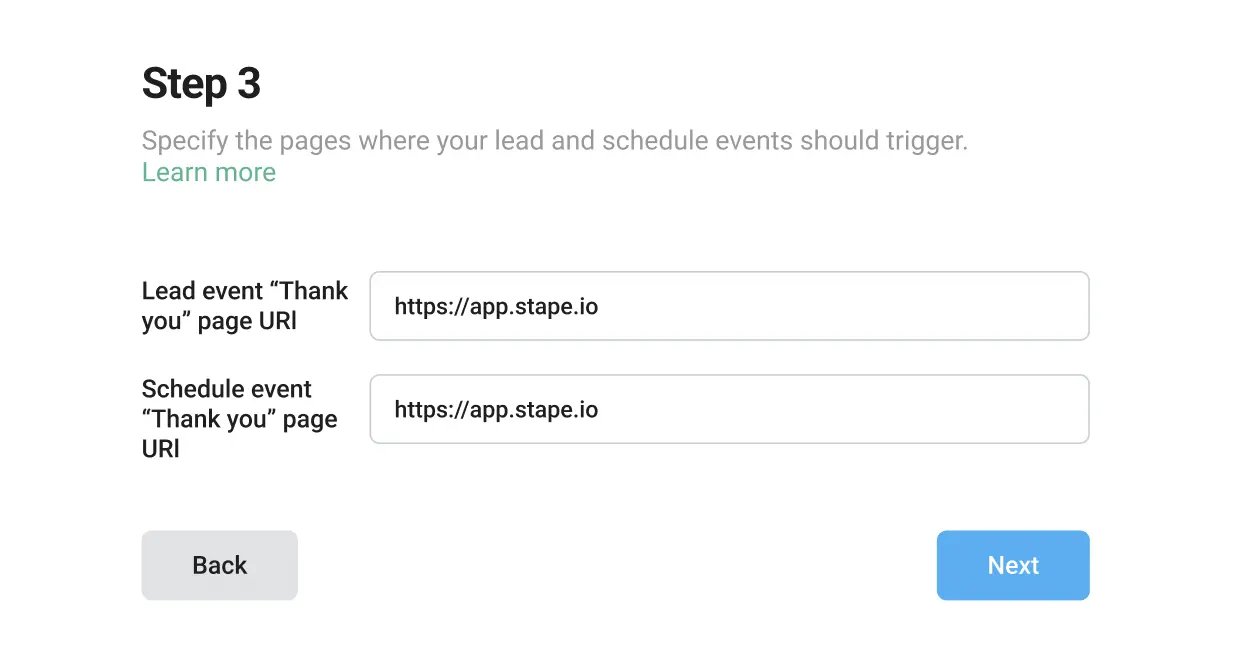Select the Schedule event Thank you page URI field
Viewport: 1242px width, 668px height.
coord(729,409)
